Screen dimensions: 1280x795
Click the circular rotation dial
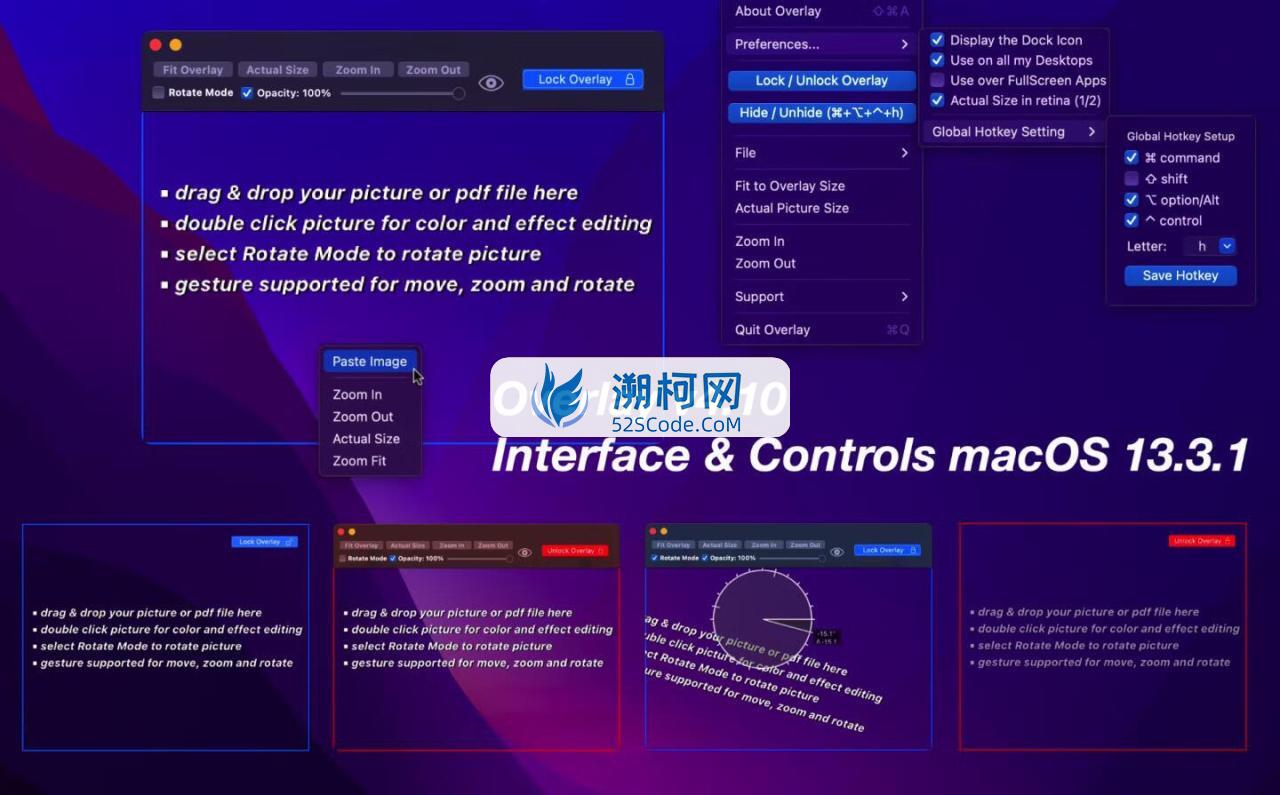[x=764, y=620]
